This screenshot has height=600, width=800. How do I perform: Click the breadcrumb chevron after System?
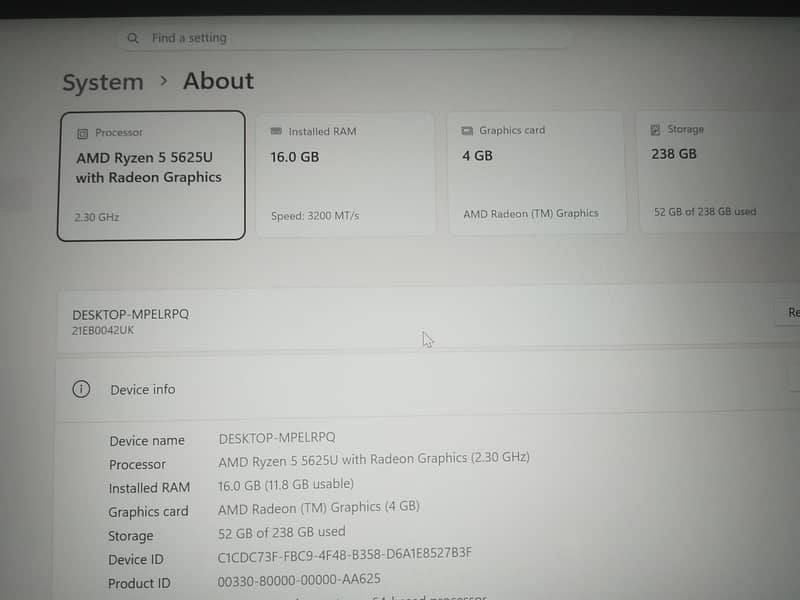(x=163, y=81)
